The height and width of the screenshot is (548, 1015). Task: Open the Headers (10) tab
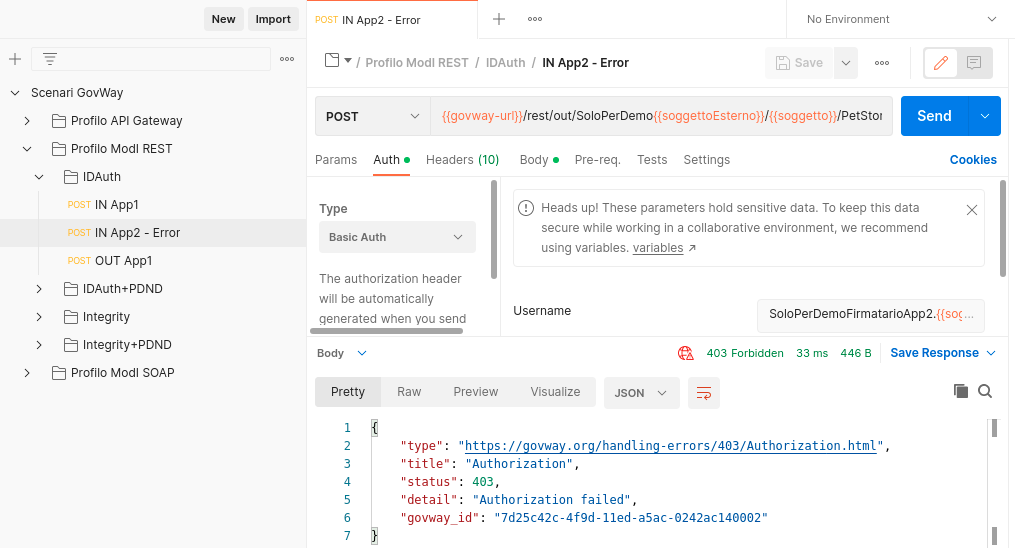462,160
